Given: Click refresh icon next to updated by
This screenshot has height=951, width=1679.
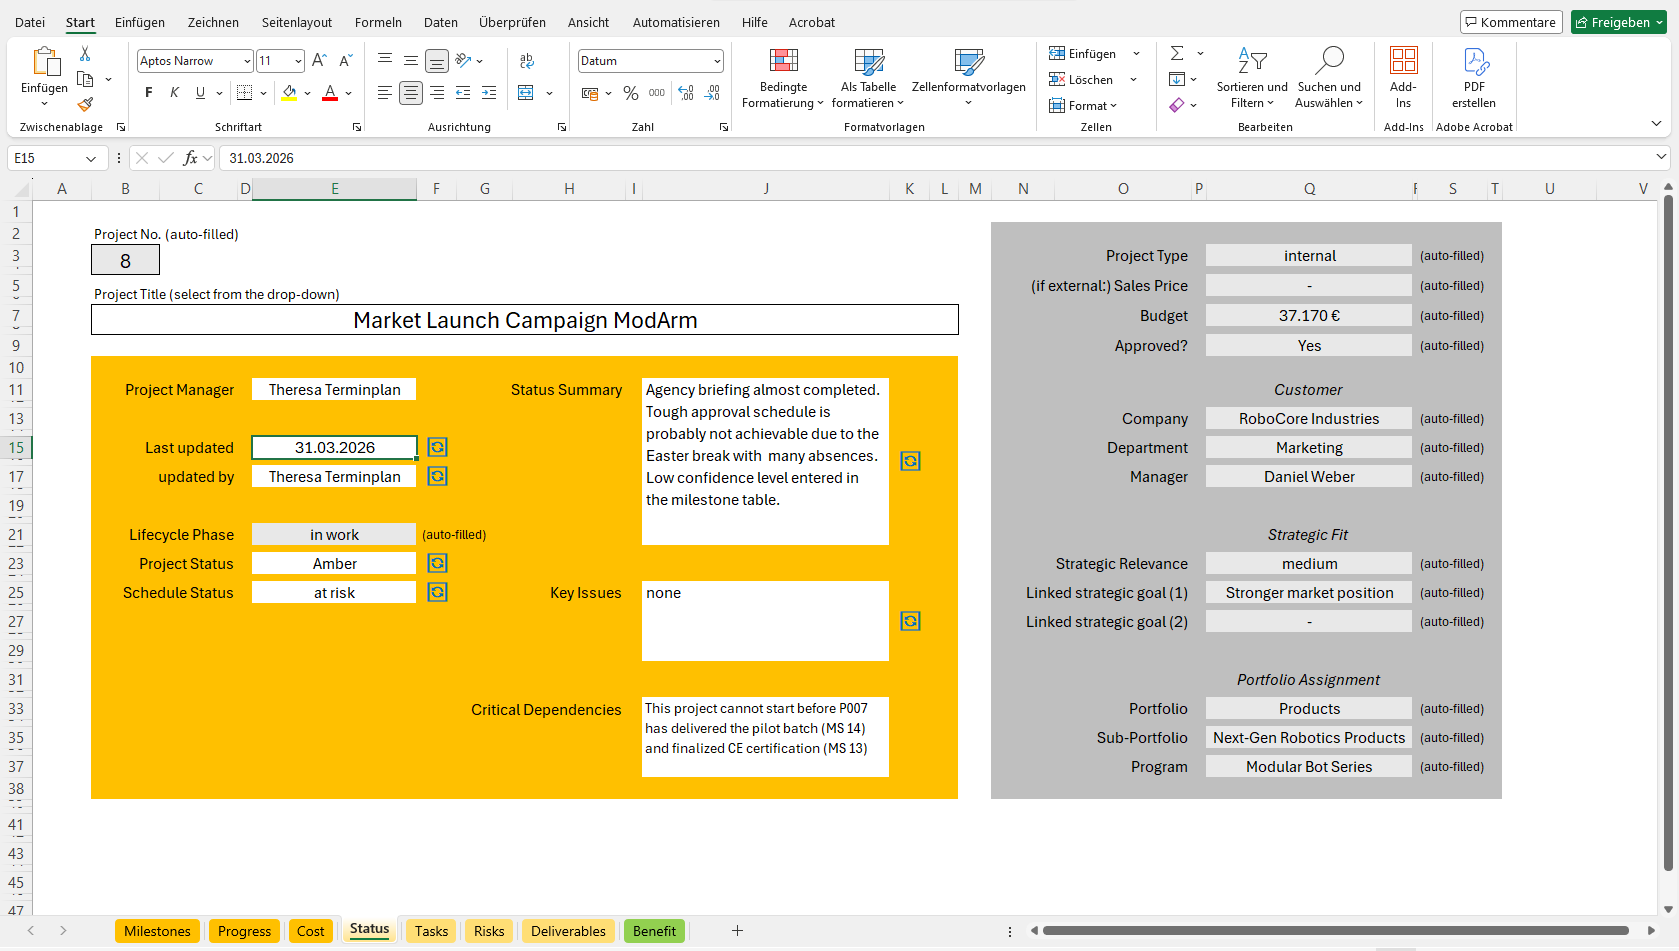Looking at the screenshot, I should (437, 476).
